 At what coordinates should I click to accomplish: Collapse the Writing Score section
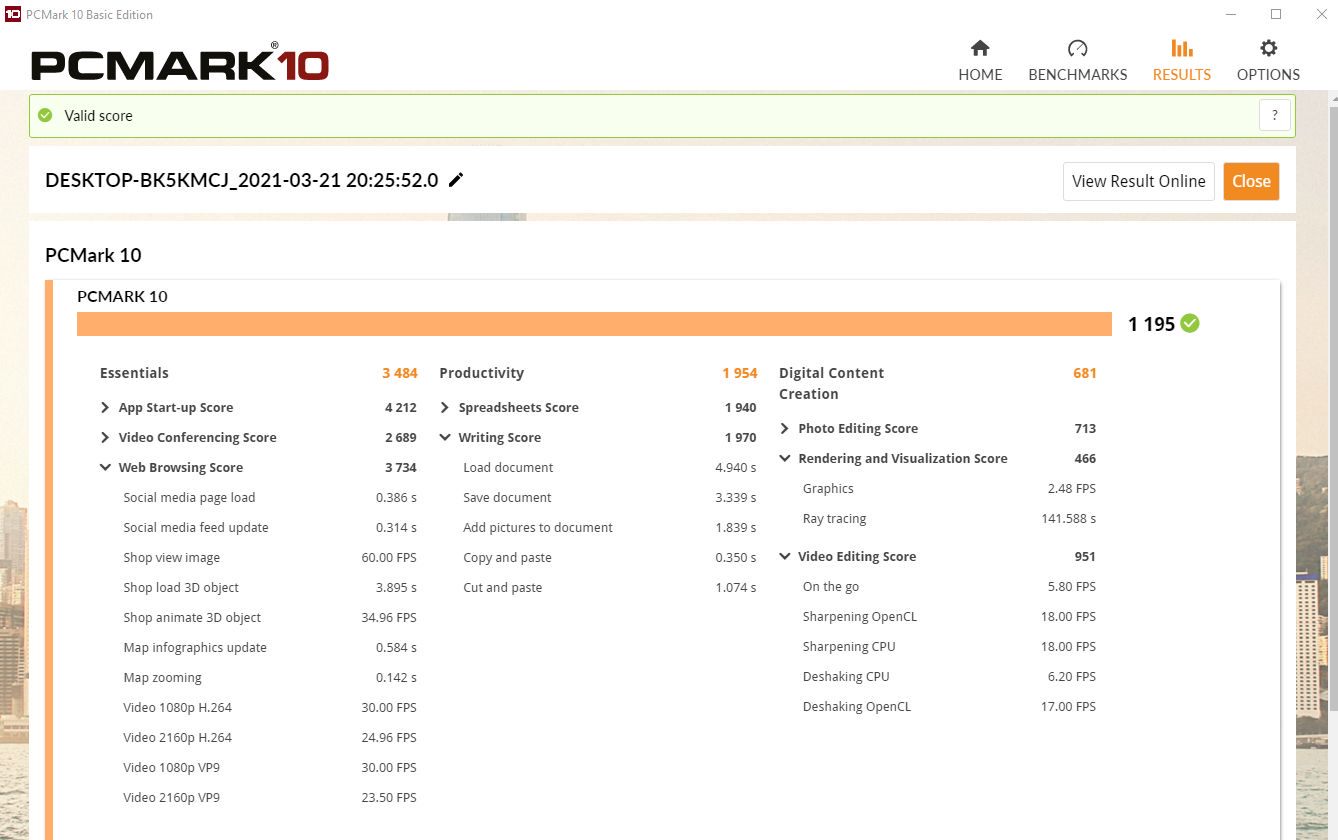point(445,438)
